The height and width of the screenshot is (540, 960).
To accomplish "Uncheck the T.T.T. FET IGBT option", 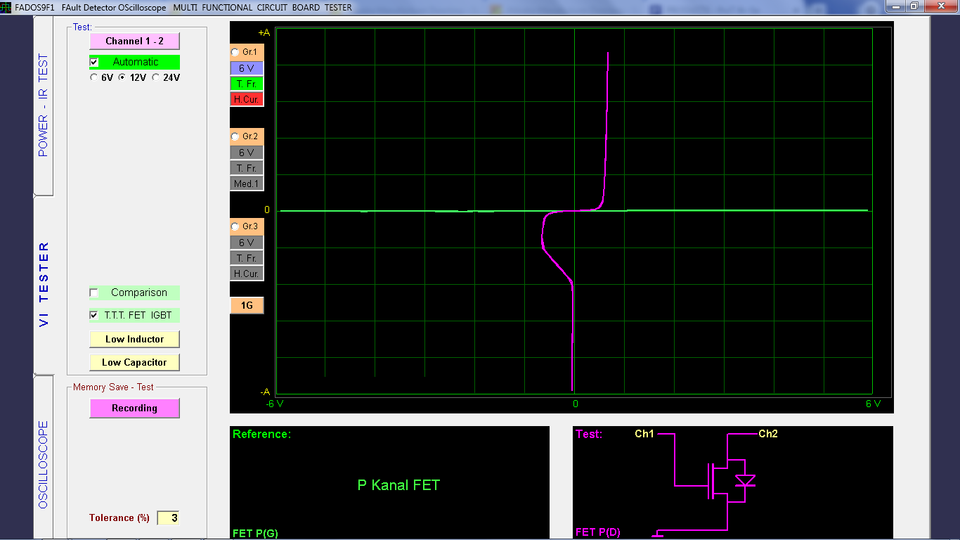I will point(94,315).
